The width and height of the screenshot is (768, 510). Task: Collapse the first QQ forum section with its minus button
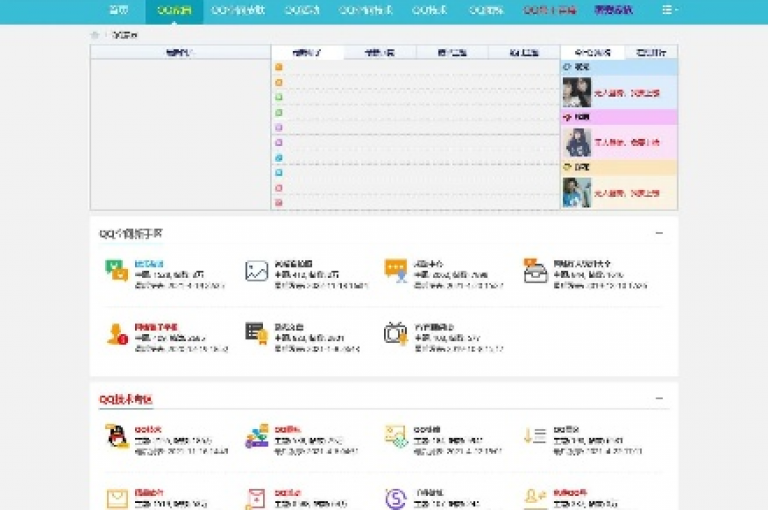click(659, 233)
